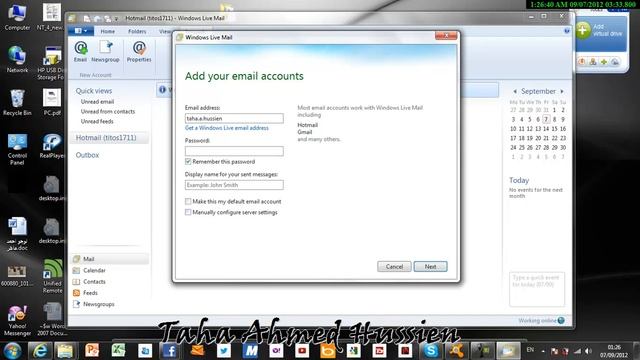Click Get a Windows Live email address link
Screen dimensions: 640x360
coord(227,128)
